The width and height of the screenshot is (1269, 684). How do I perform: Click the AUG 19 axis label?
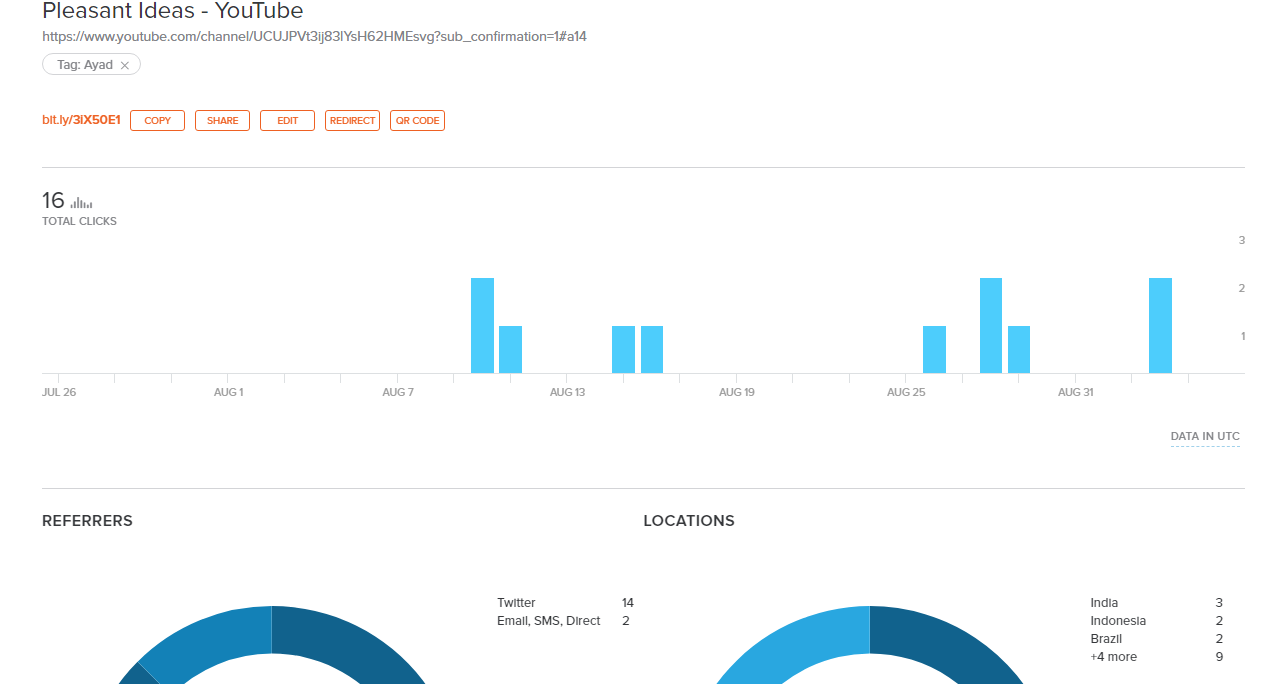[x=736, y=392]
